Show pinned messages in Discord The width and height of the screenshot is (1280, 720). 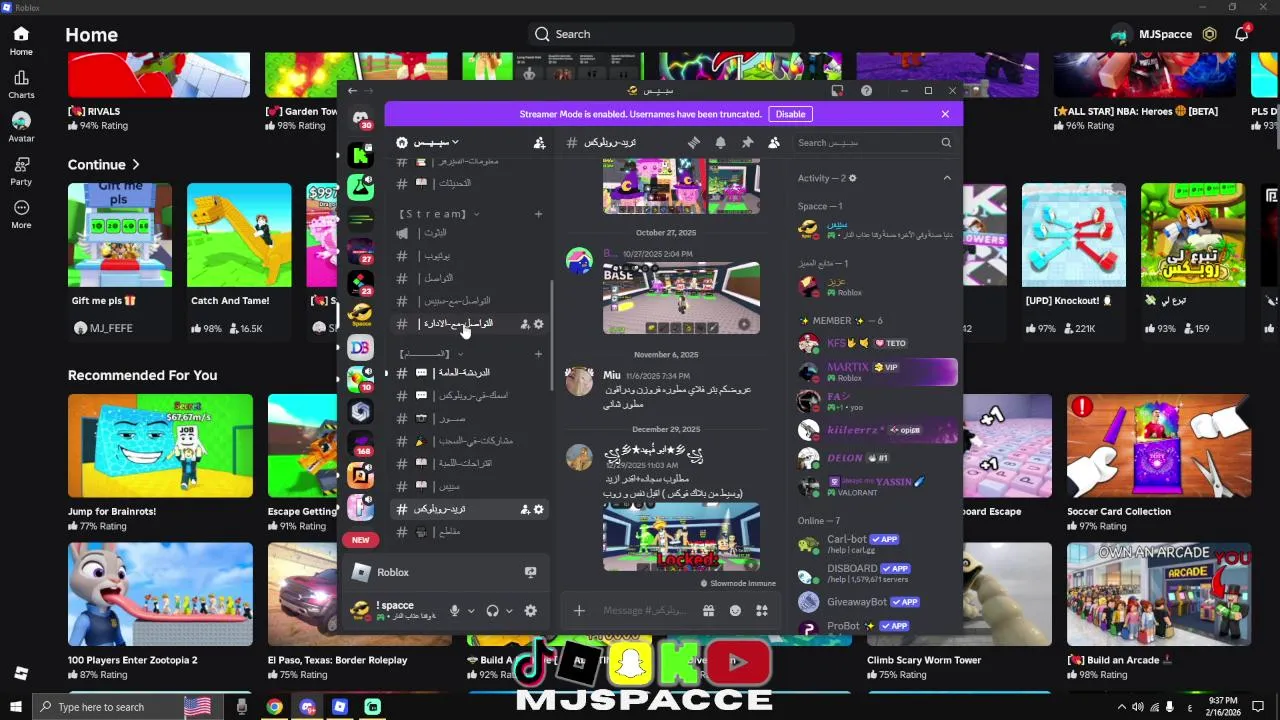click(x=747, y=143)
